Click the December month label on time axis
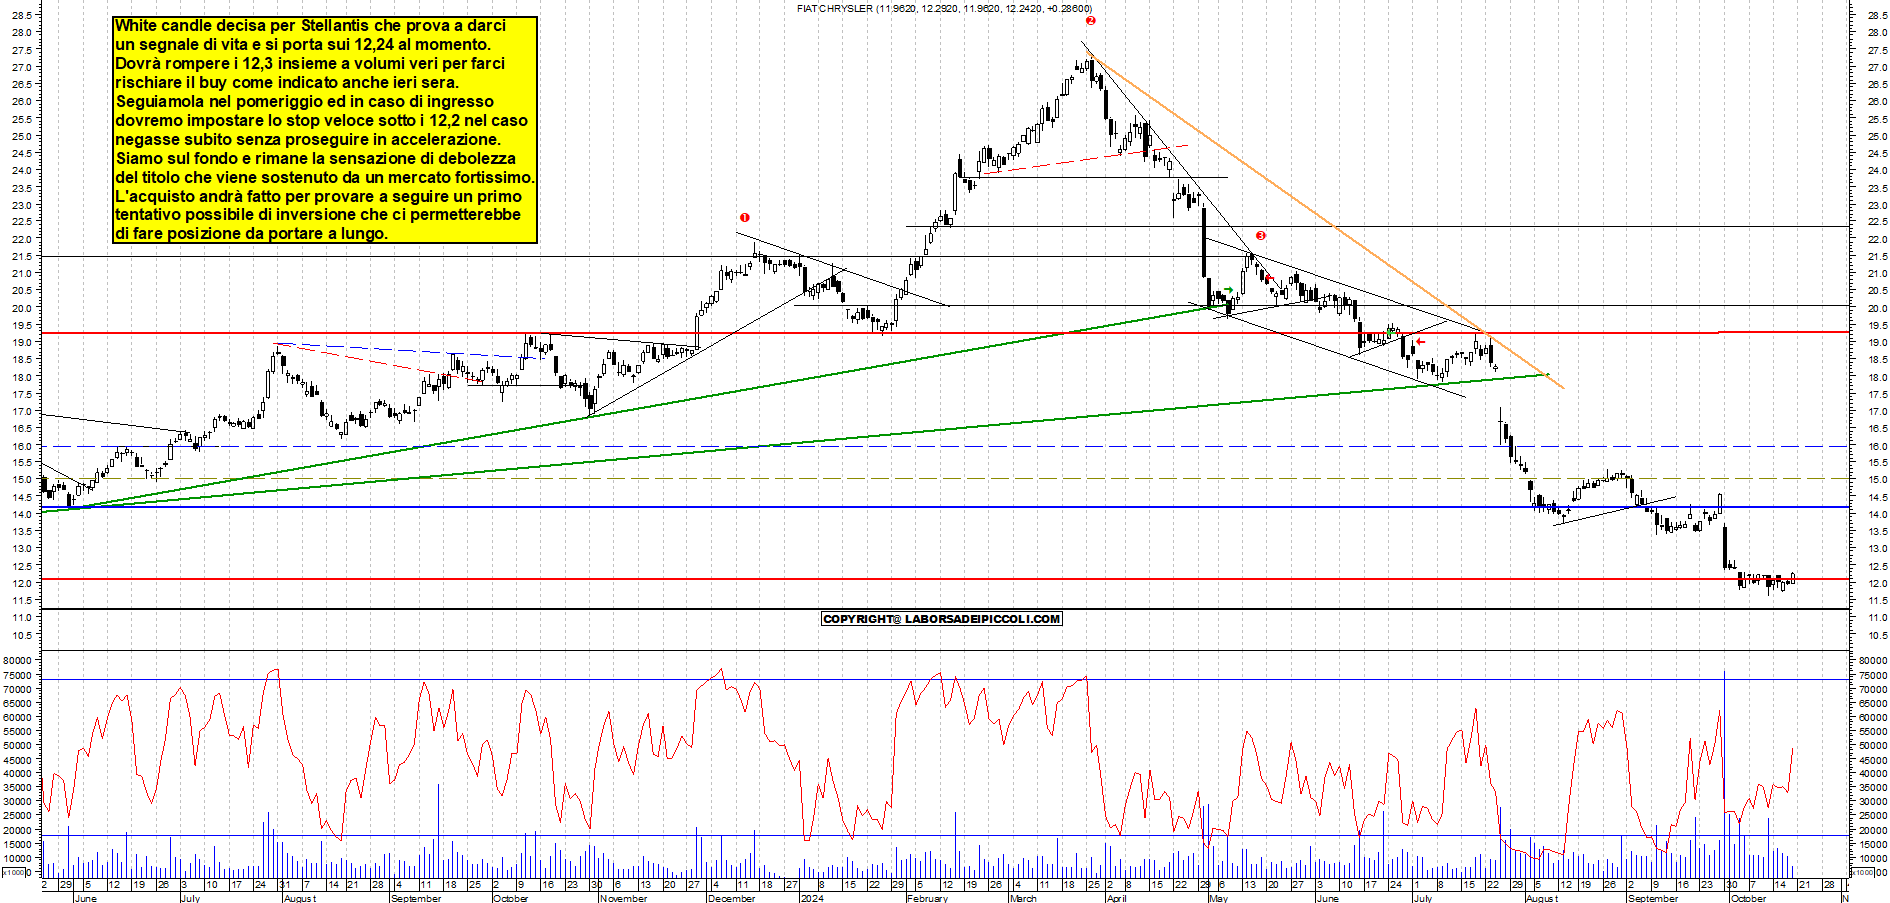1890x903 pixels. [731, 898]
